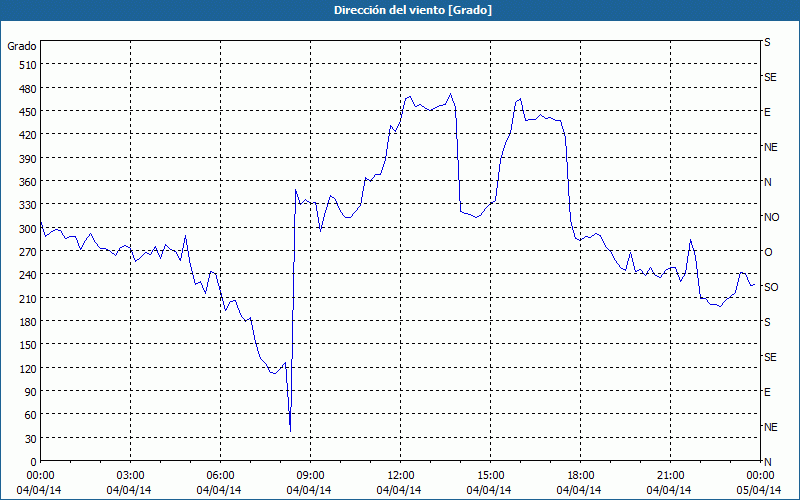Click the O compass label on right axis

(768, 252)
